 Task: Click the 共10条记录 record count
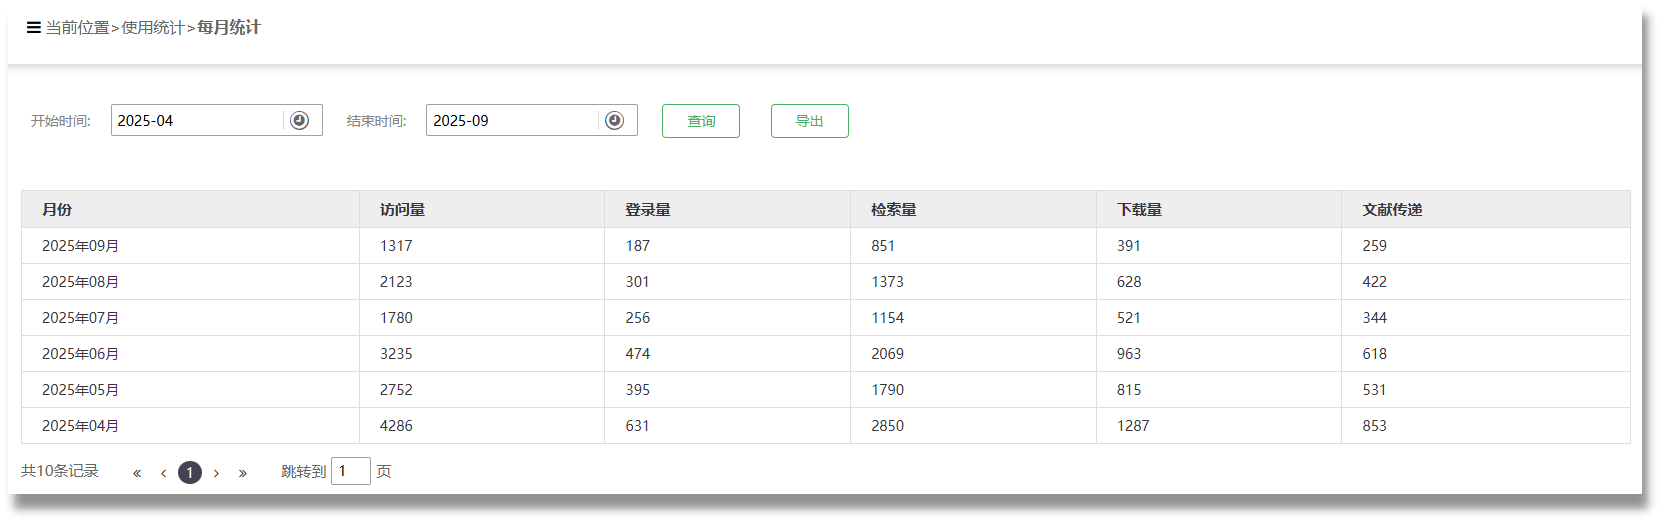[x=60, y=471]
